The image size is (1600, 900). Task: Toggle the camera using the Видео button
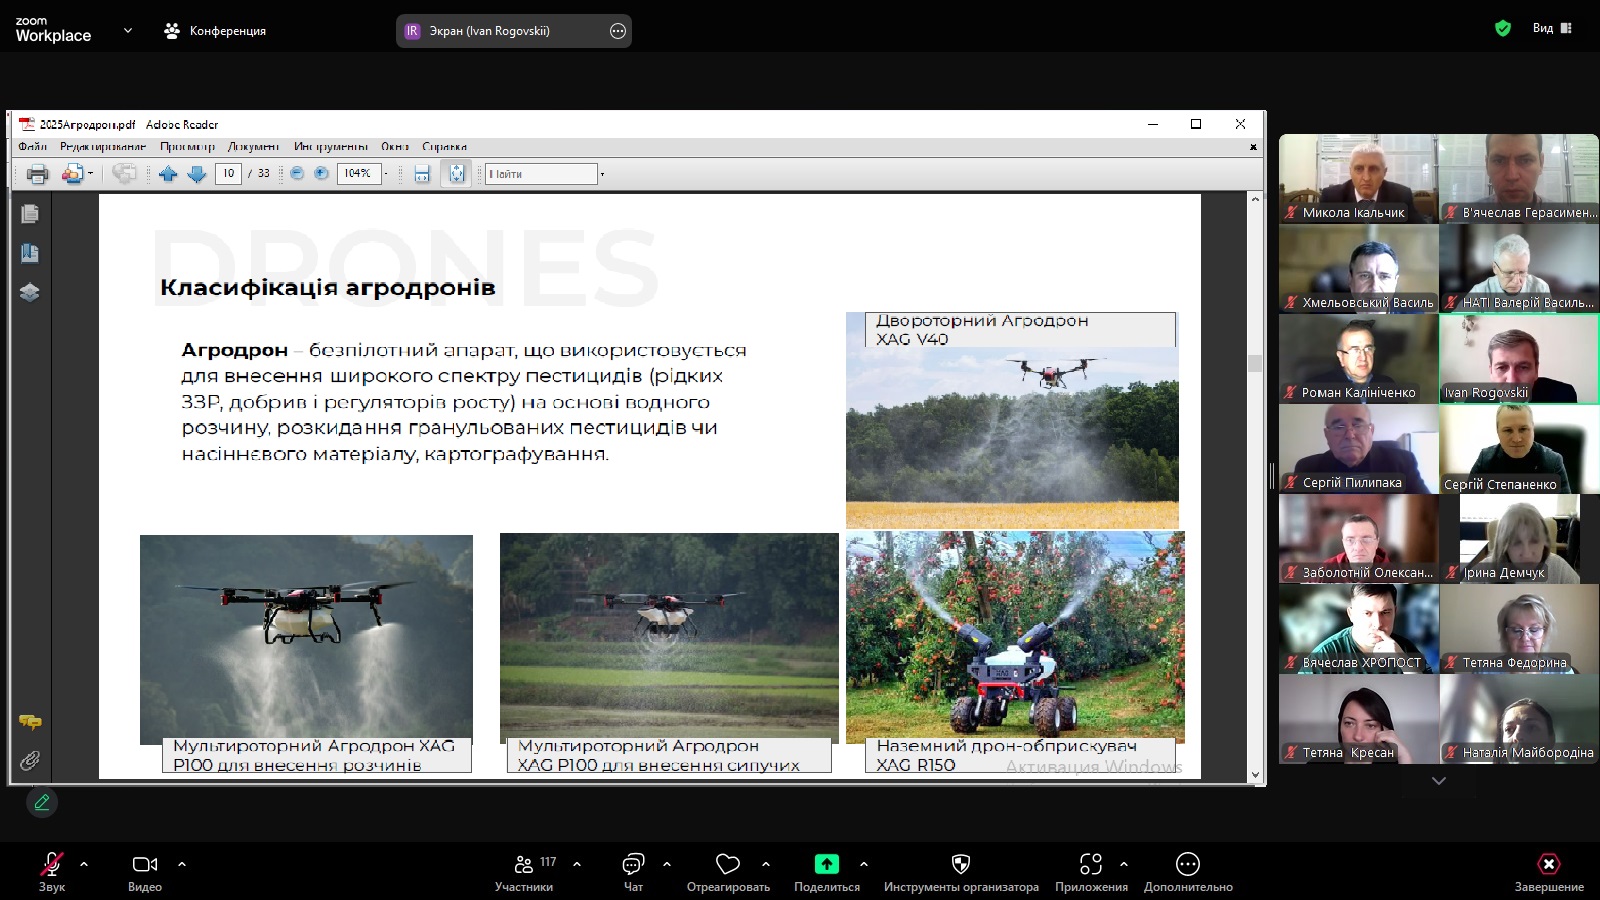(x=145, y=865)
